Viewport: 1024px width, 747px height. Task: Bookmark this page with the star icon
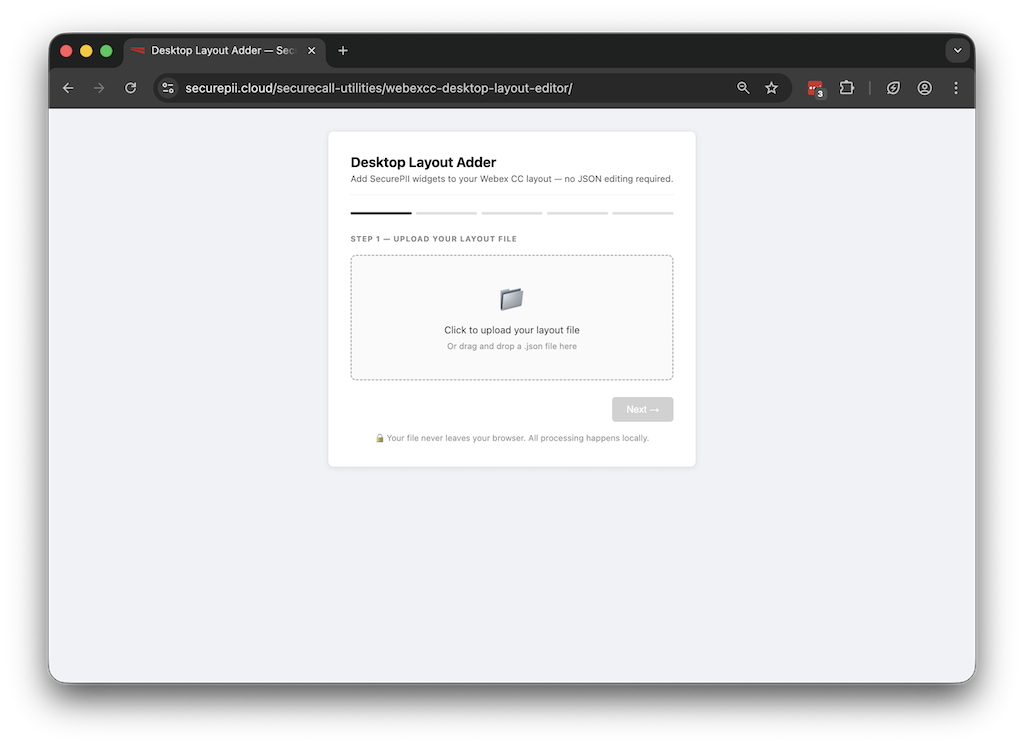[x=771, y=88]
